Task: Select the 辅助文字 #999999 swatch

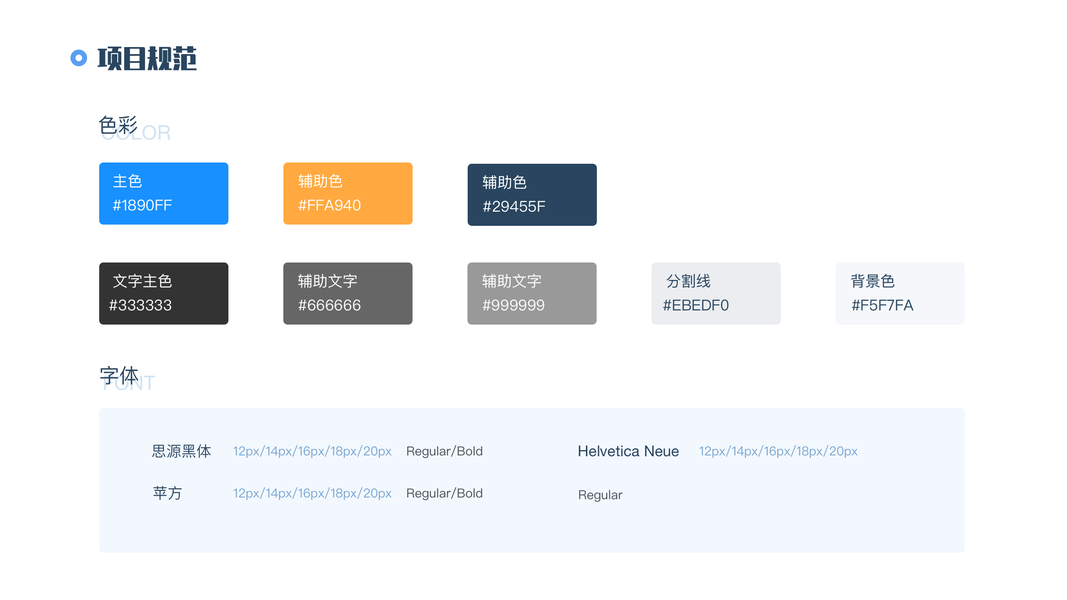Action: pyautogui.click(x=532, y=293)
